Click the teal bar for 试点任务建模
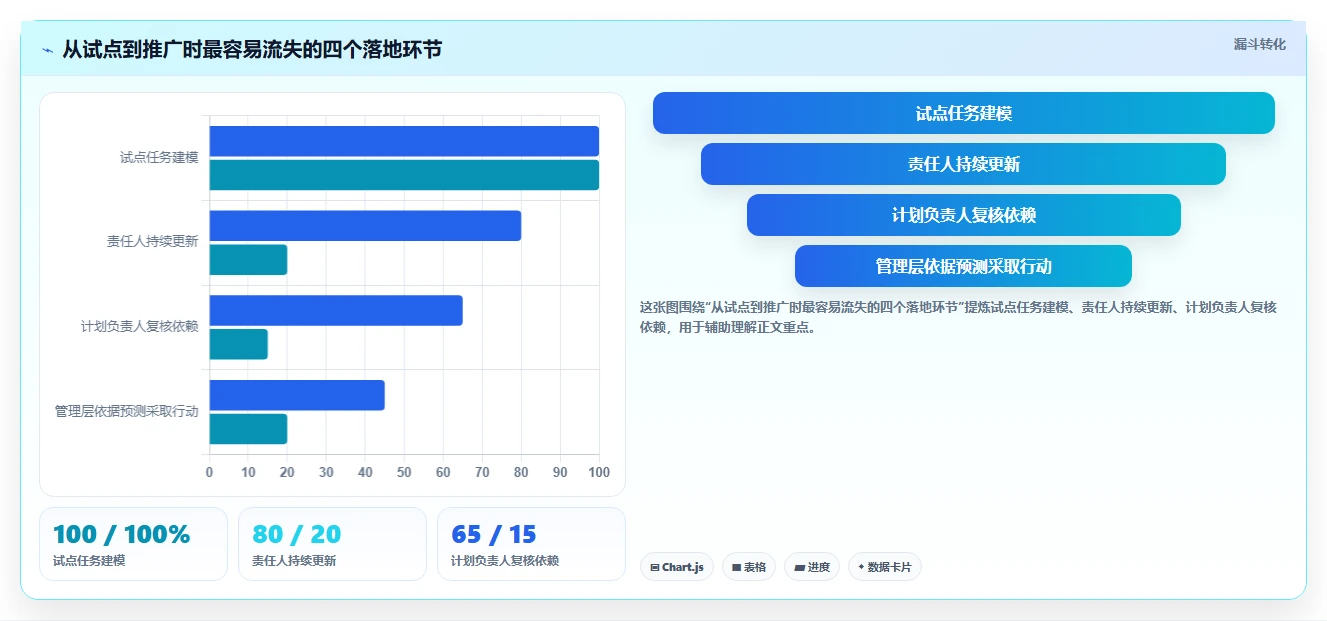This screenshot has height=621, width=1327. [404, 175]
